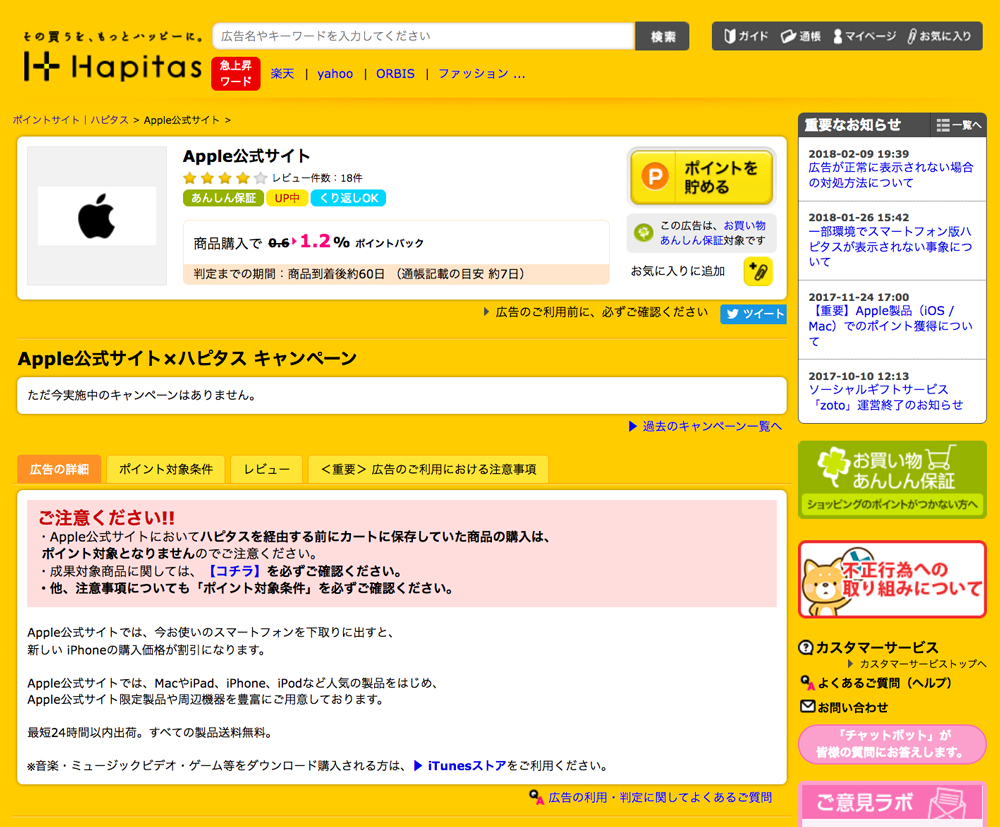Open notice ソーシャルギフトサービス zoto 運営終了
This screenshot has width=1000, height=827.
886,397
